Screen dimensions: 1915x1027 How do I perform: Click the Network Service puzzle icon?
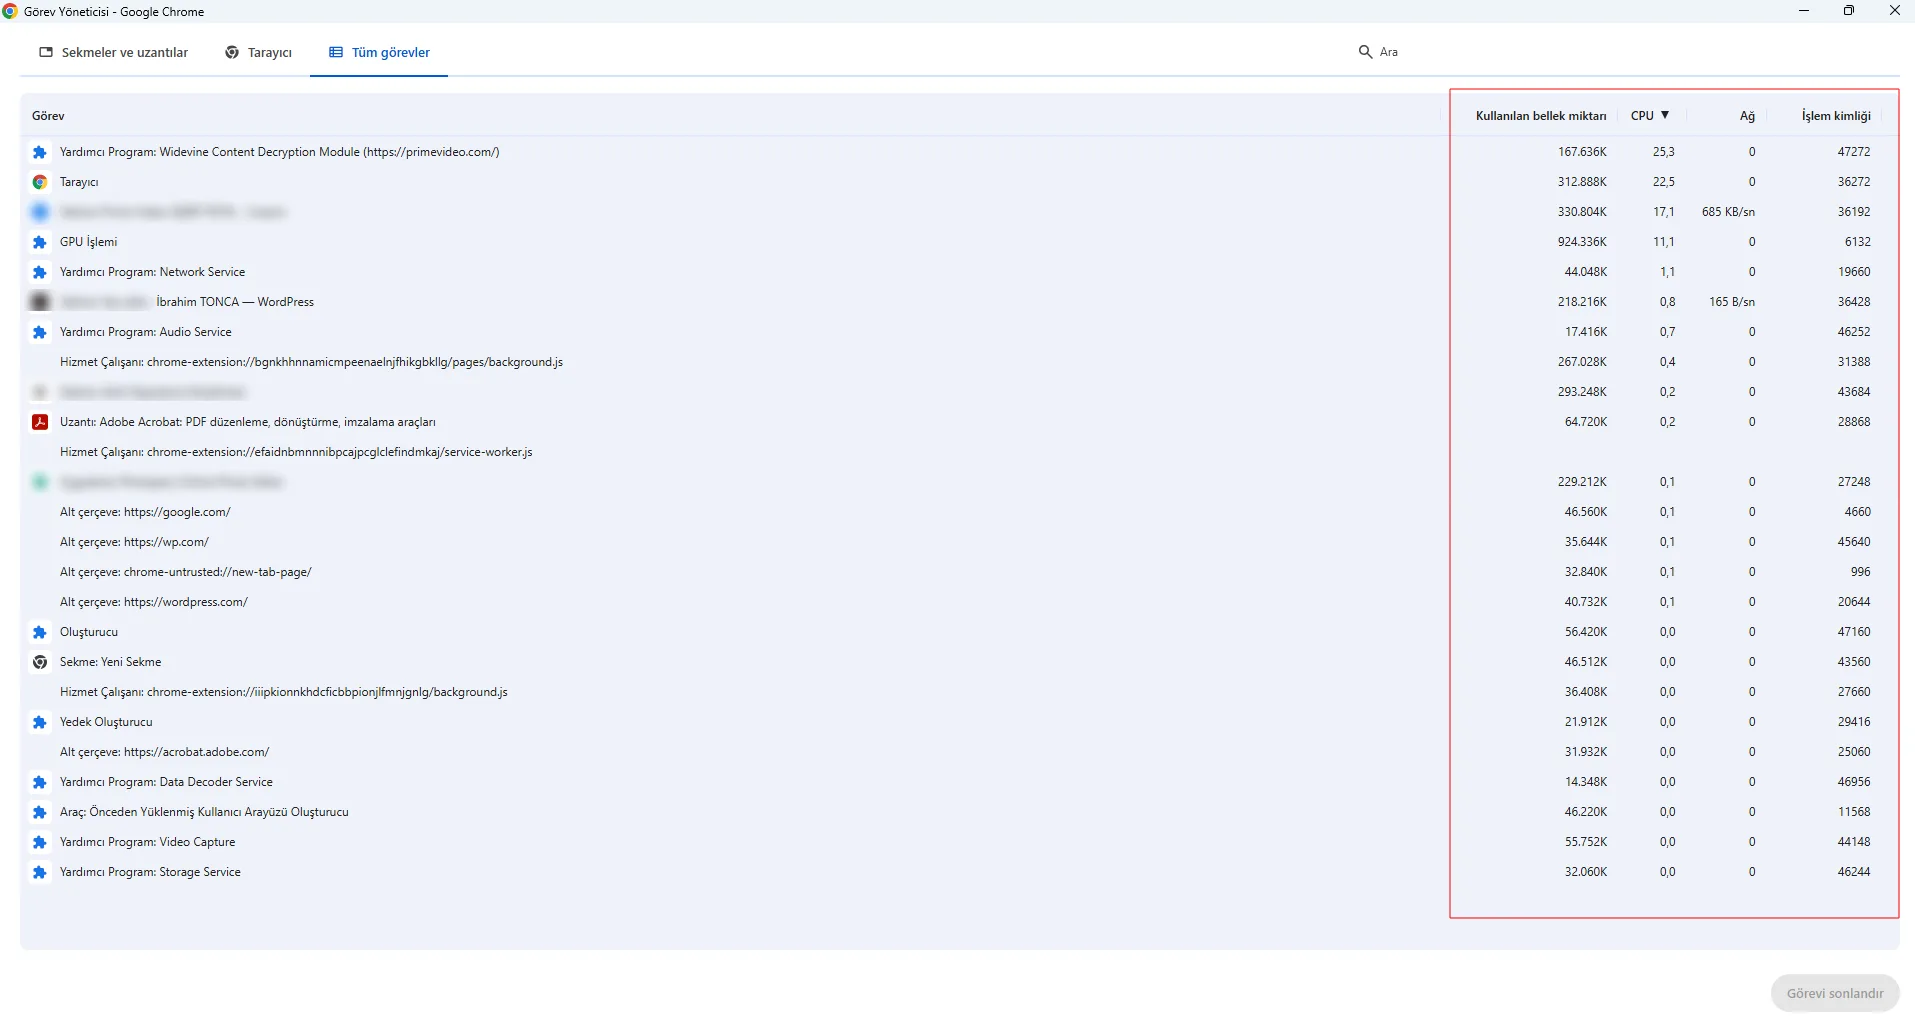(x=40, y=272)
